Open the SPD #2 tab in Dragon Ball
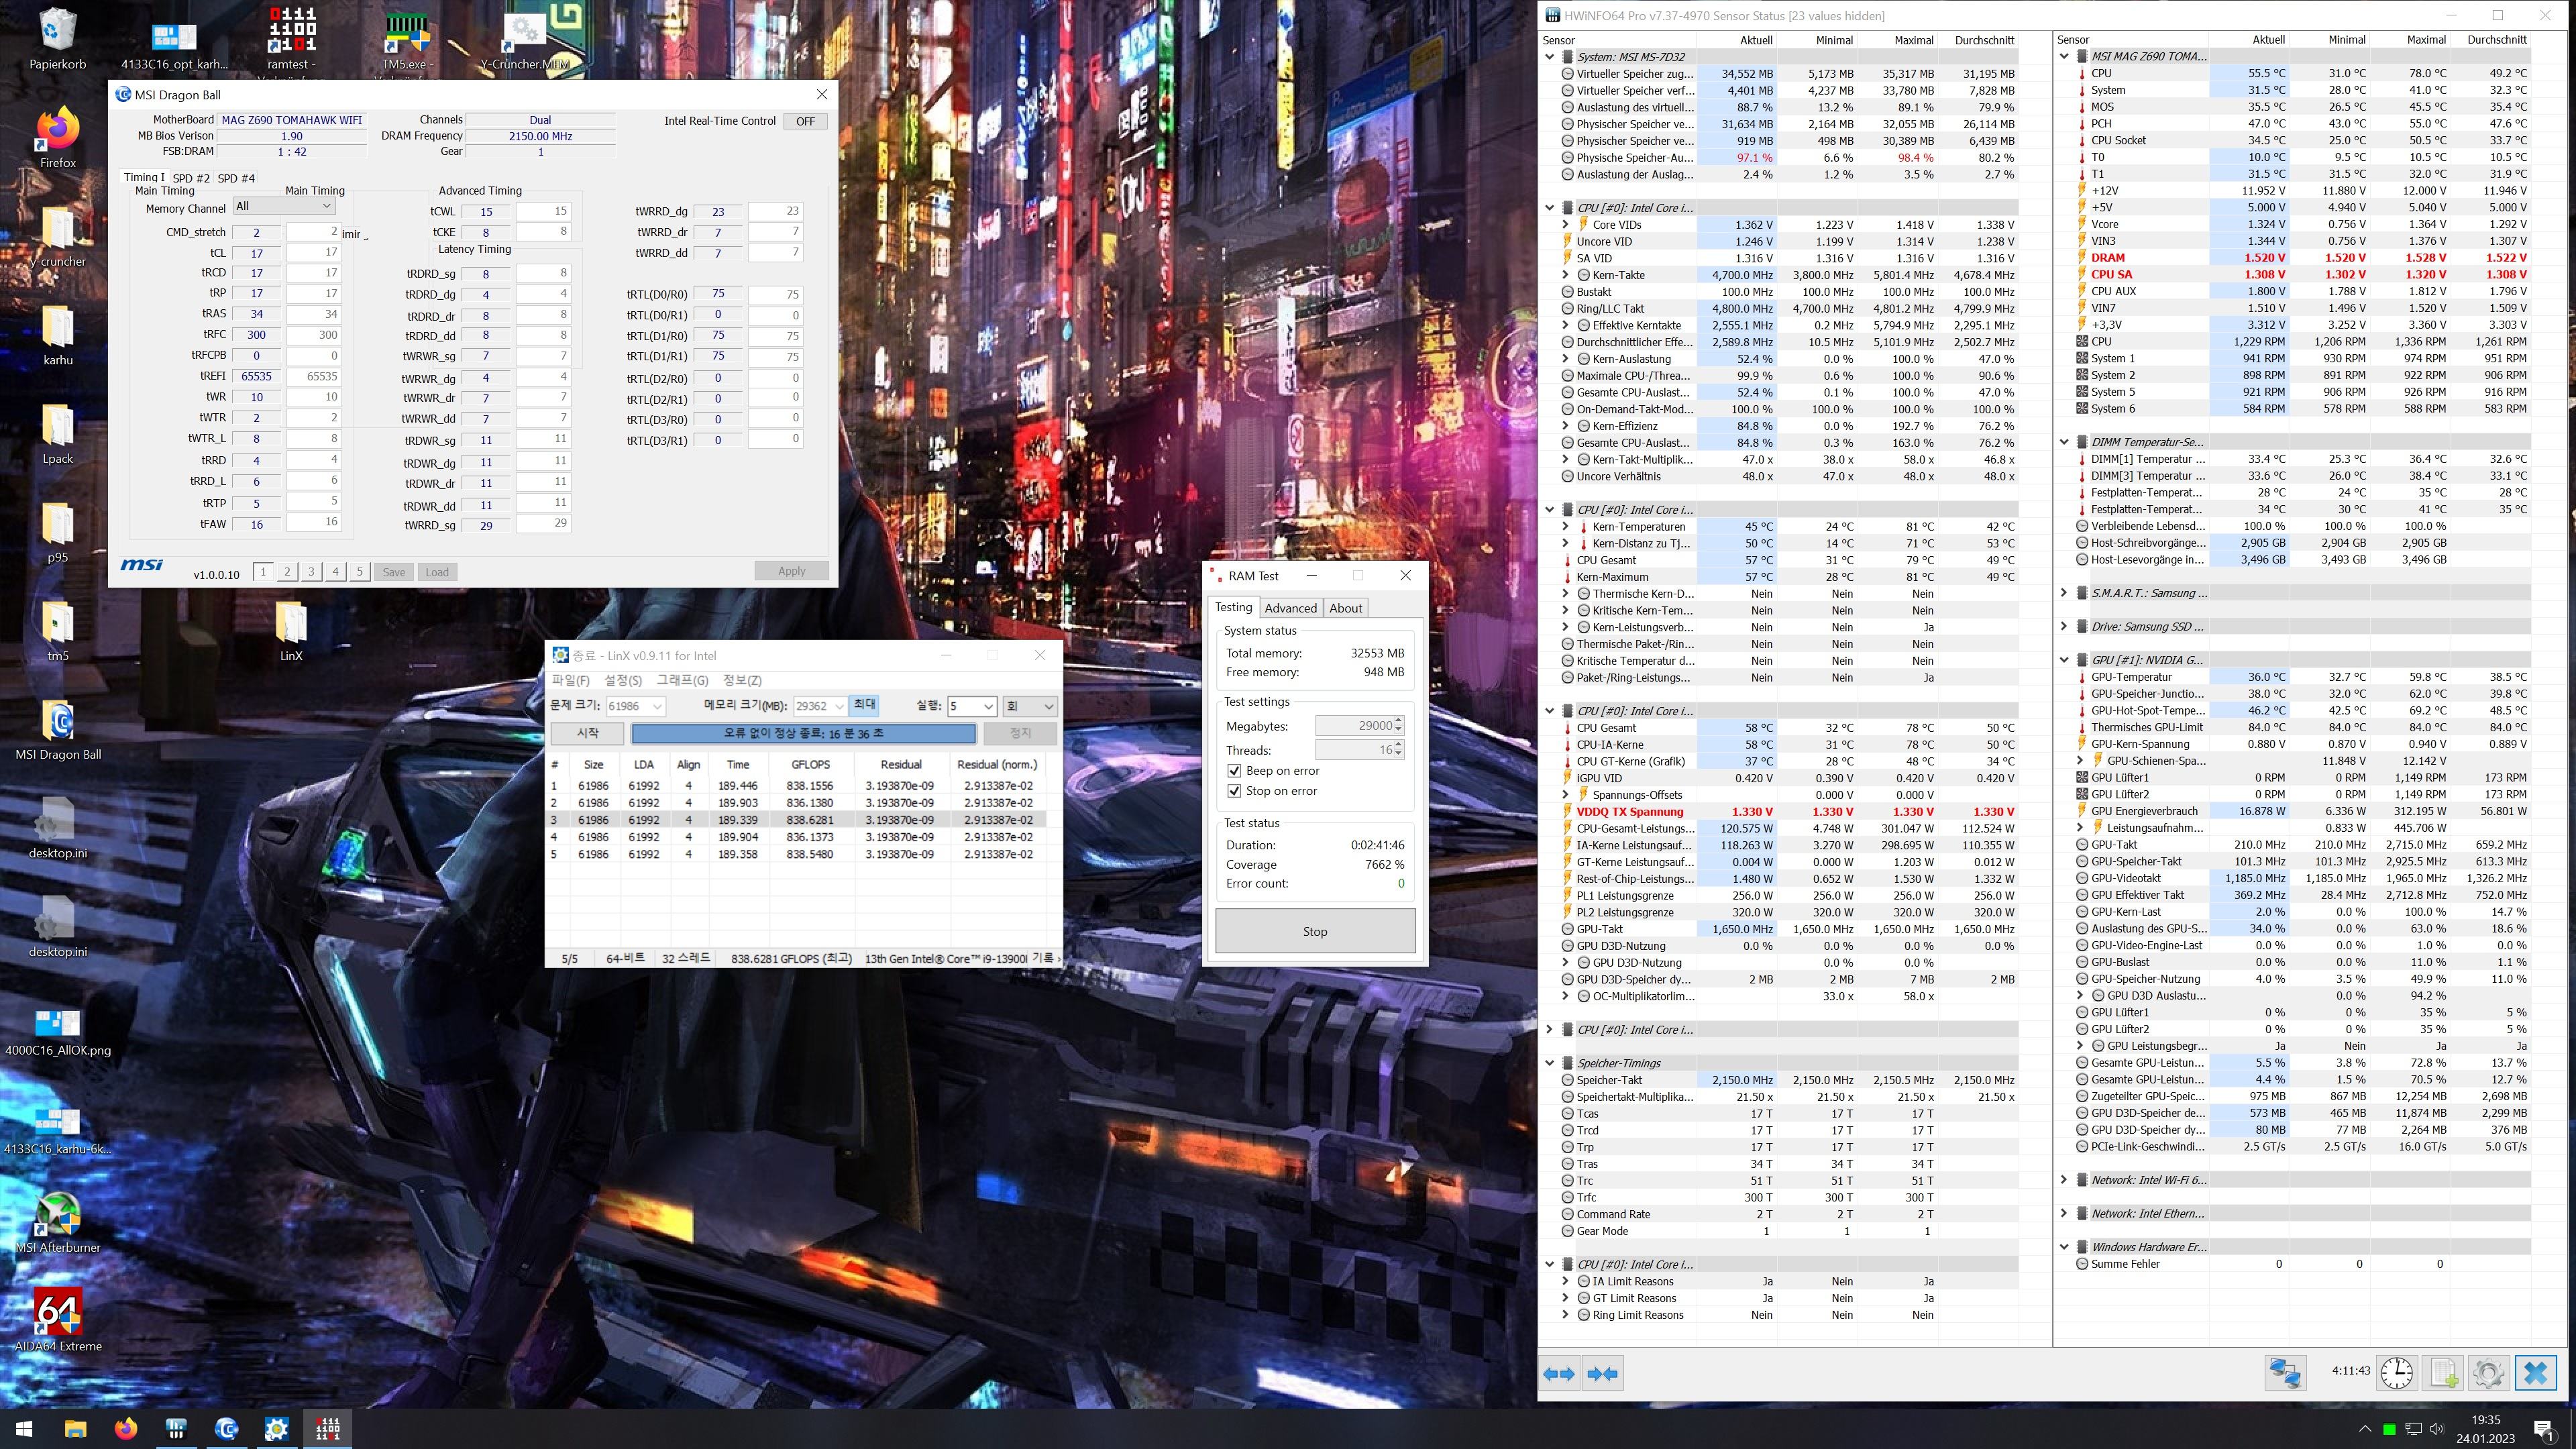This screenshot has height=1449, width=2576. click(191, 178)
